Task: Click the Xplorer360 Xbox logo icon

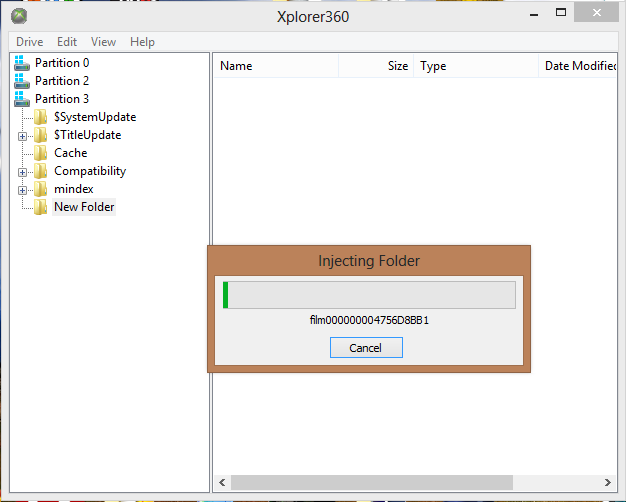Action: click(19, 16)
